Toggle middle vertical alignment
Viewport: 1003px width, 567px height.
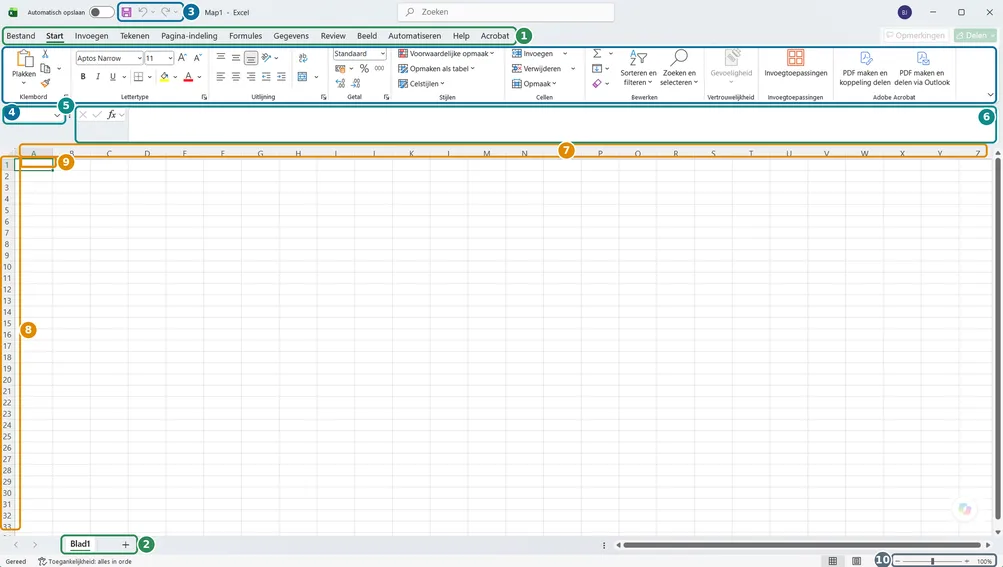[x=236, y=58]
